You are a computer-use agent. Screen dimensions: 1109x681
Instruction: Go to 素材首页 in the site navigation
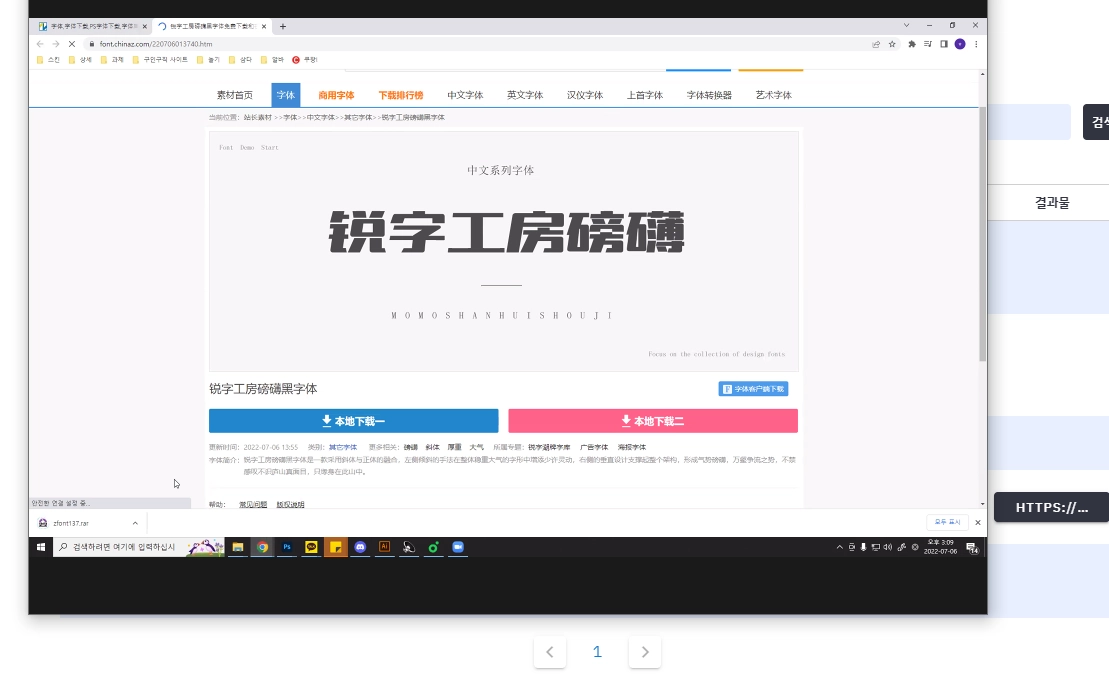click(x=234, y=95)
